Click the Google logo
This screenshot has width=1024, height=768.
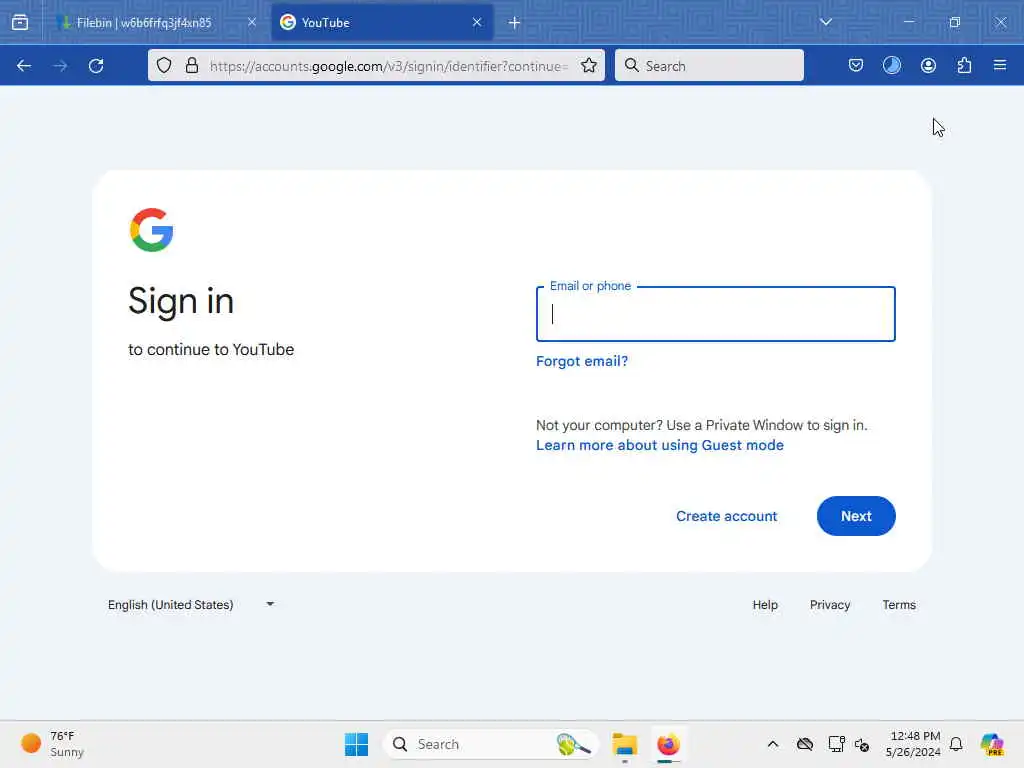tap(152, 230)
